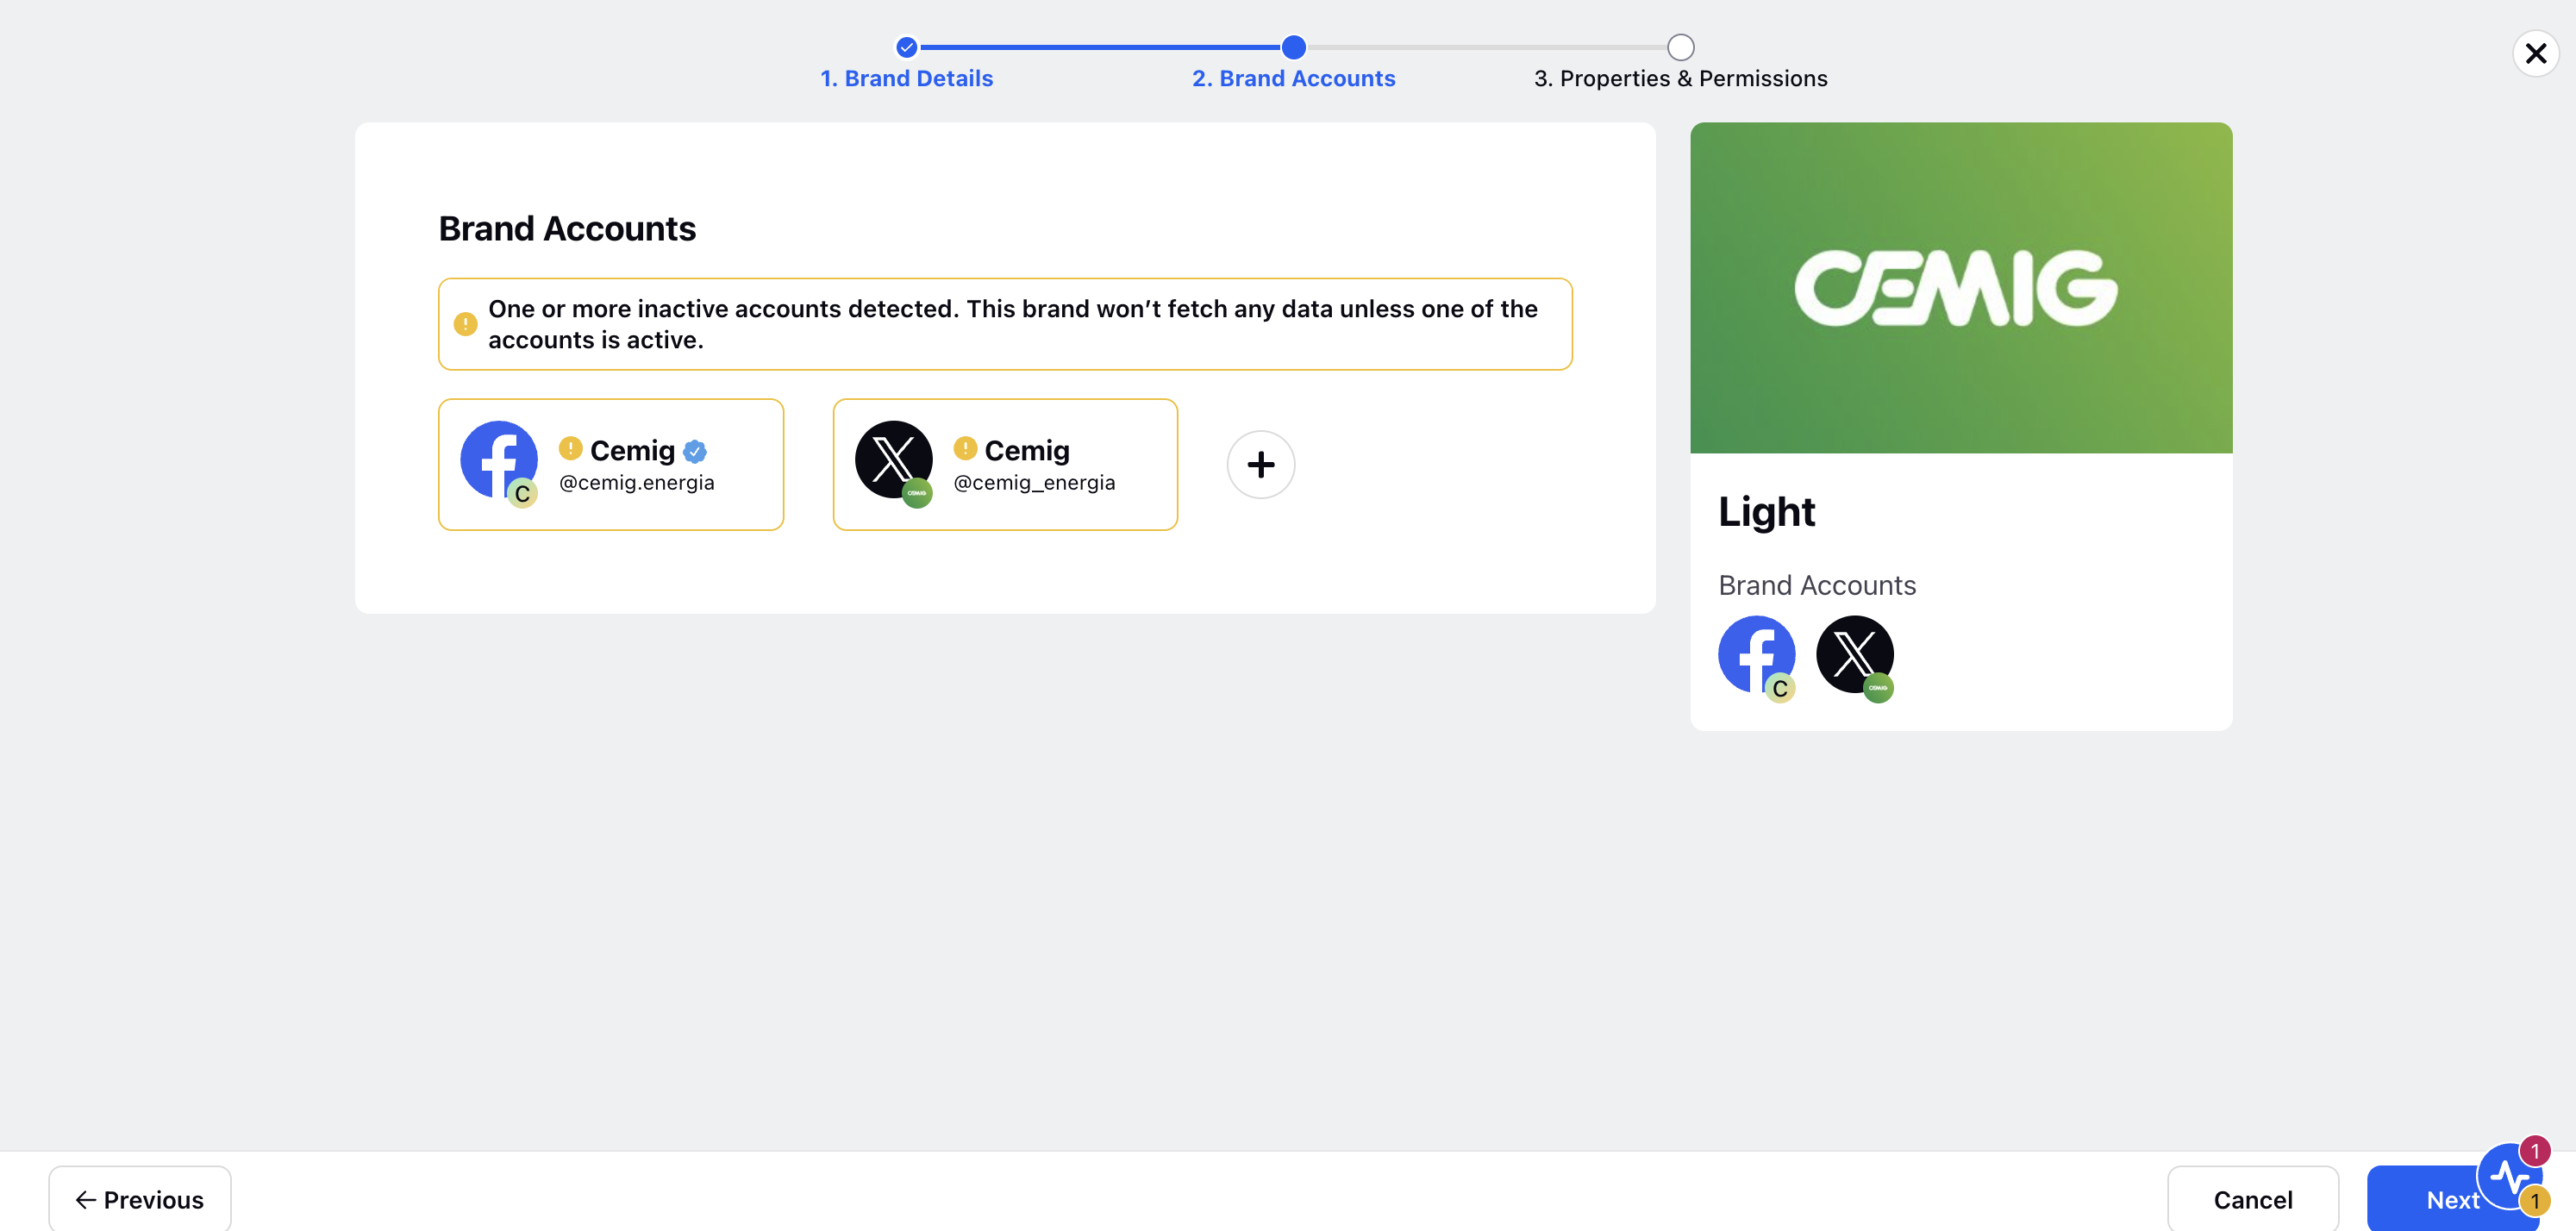The height and width of the screenshot is (1231, 2576).
Task: Close the brand setup dialog
Action: [x=2535, y=53]
